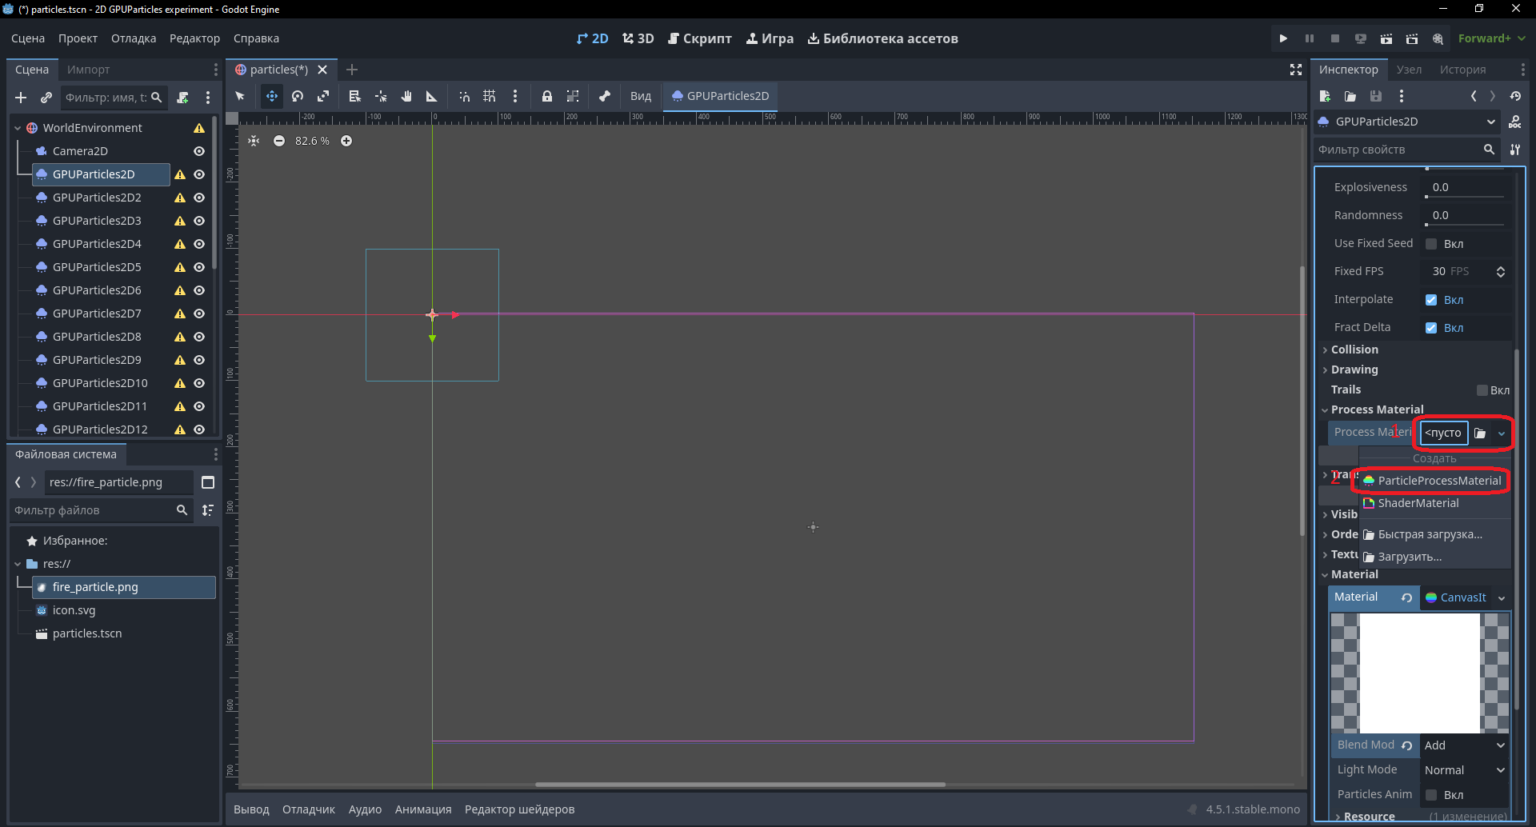Image resolution: width=1536 pixels, height=827 pixels.
Task: Click the Вид viewport menu button
Action: pyautogui.click(x=641, y=96)
